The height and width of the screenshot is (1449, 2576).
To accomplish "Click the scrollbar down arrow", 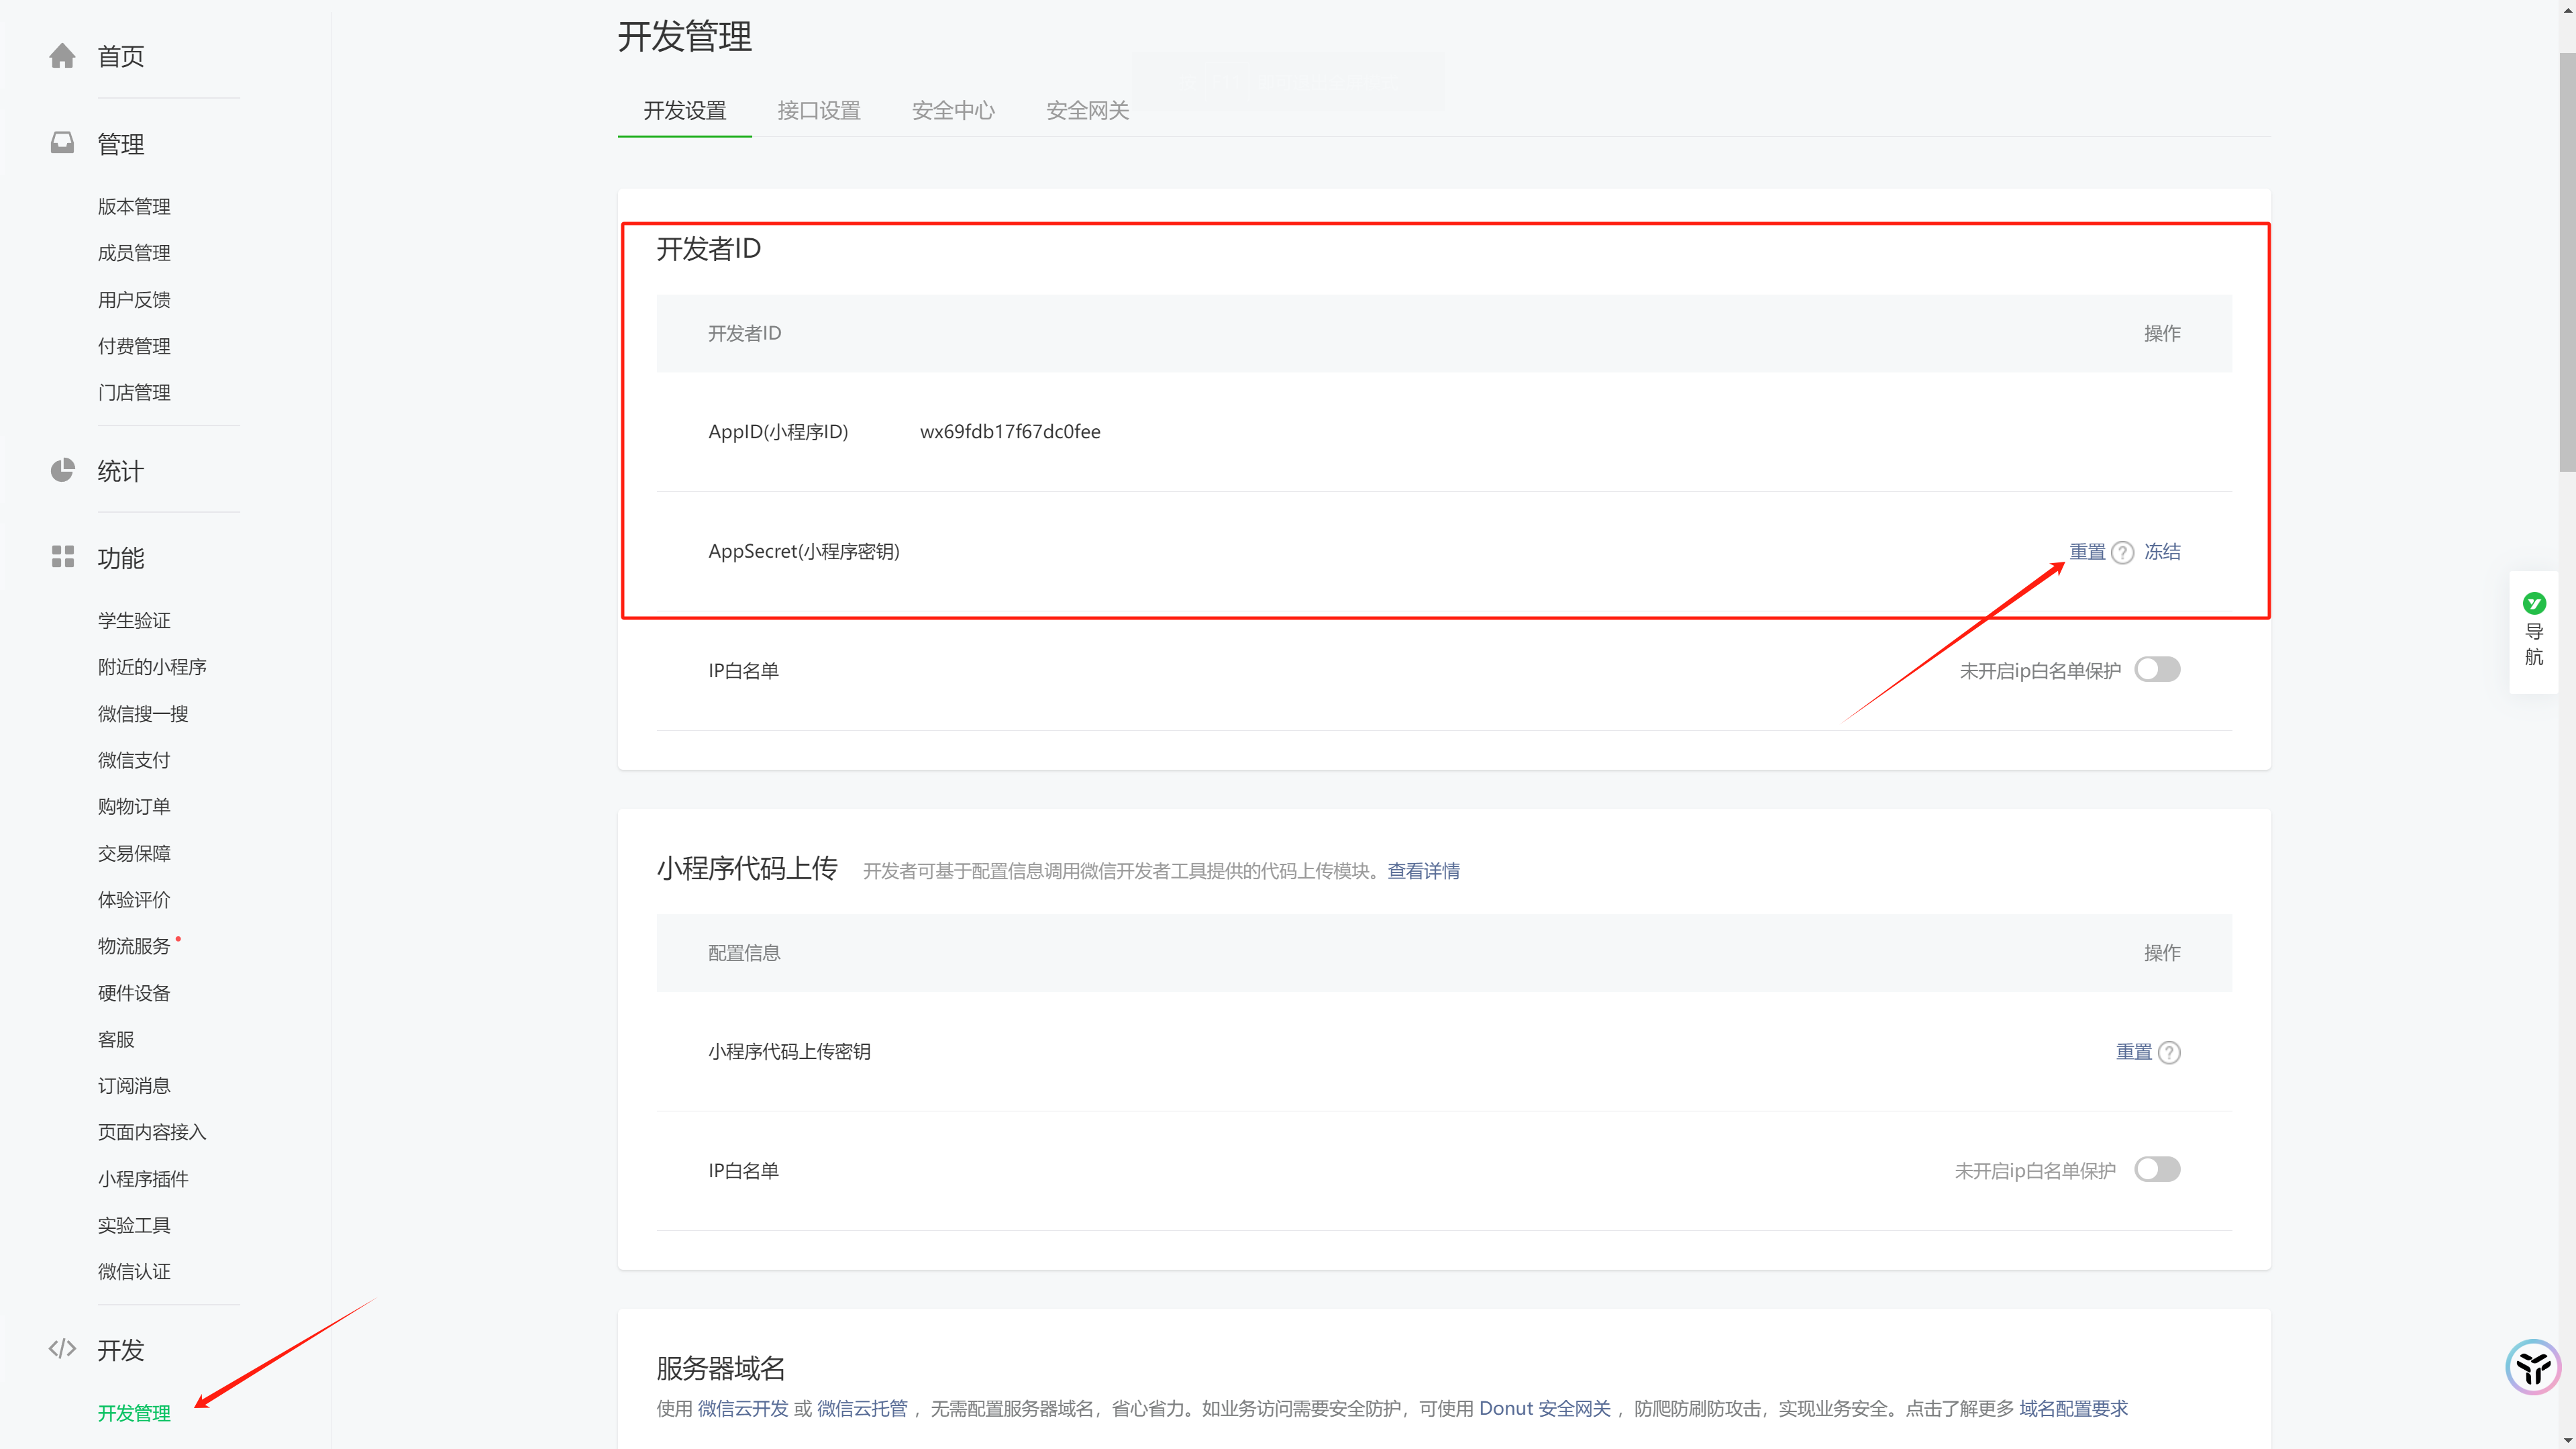I will pos(2567,1440).
